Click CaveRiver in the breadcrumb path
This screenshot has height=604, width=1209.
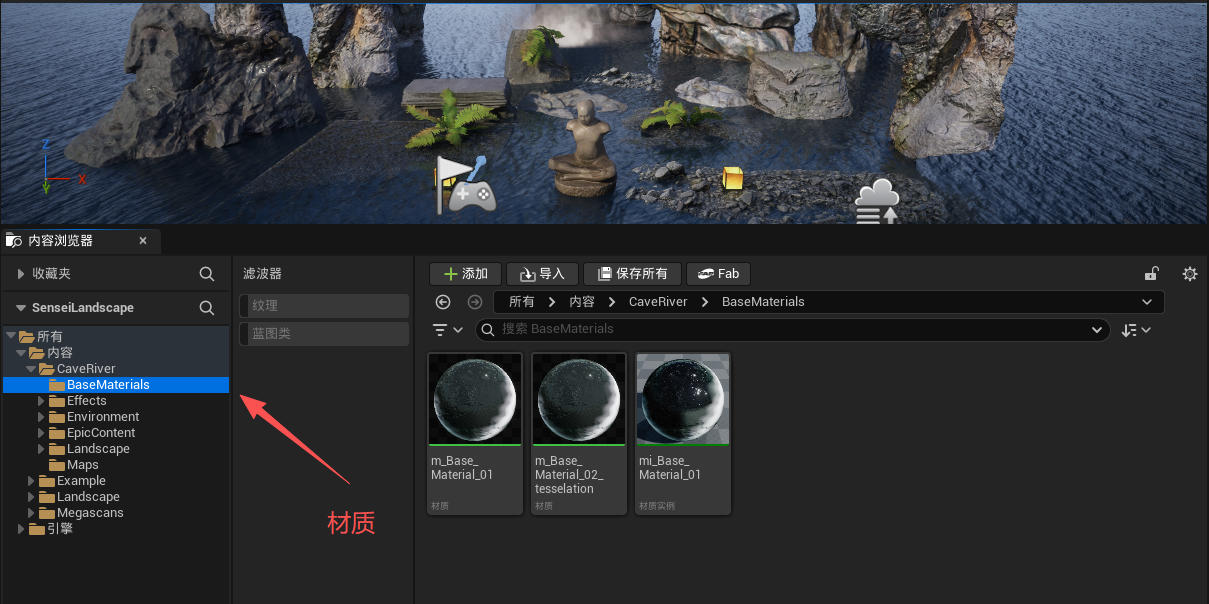(658, 301)
